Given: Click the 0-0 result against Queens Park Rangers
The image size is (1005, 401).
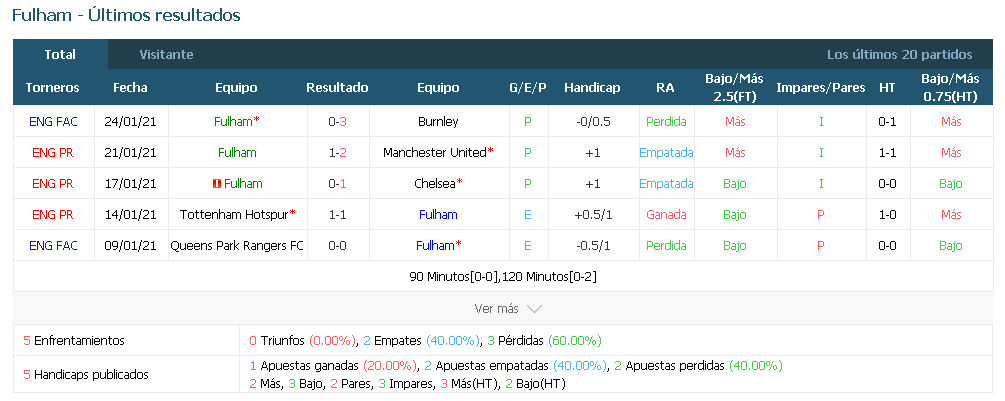Looking at the screenshot, I should point(337,245).
